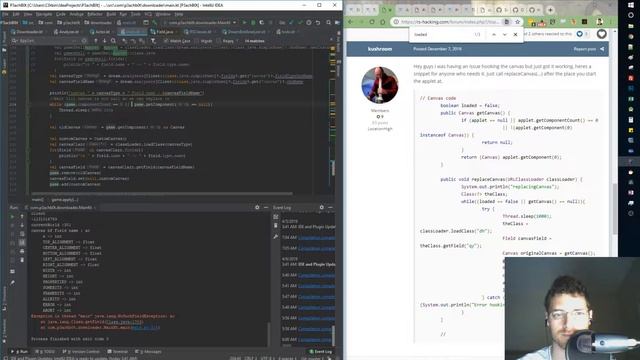Open the View menu in IntelliJ
This screenshot has height=360, width=640.
[27, 14]
